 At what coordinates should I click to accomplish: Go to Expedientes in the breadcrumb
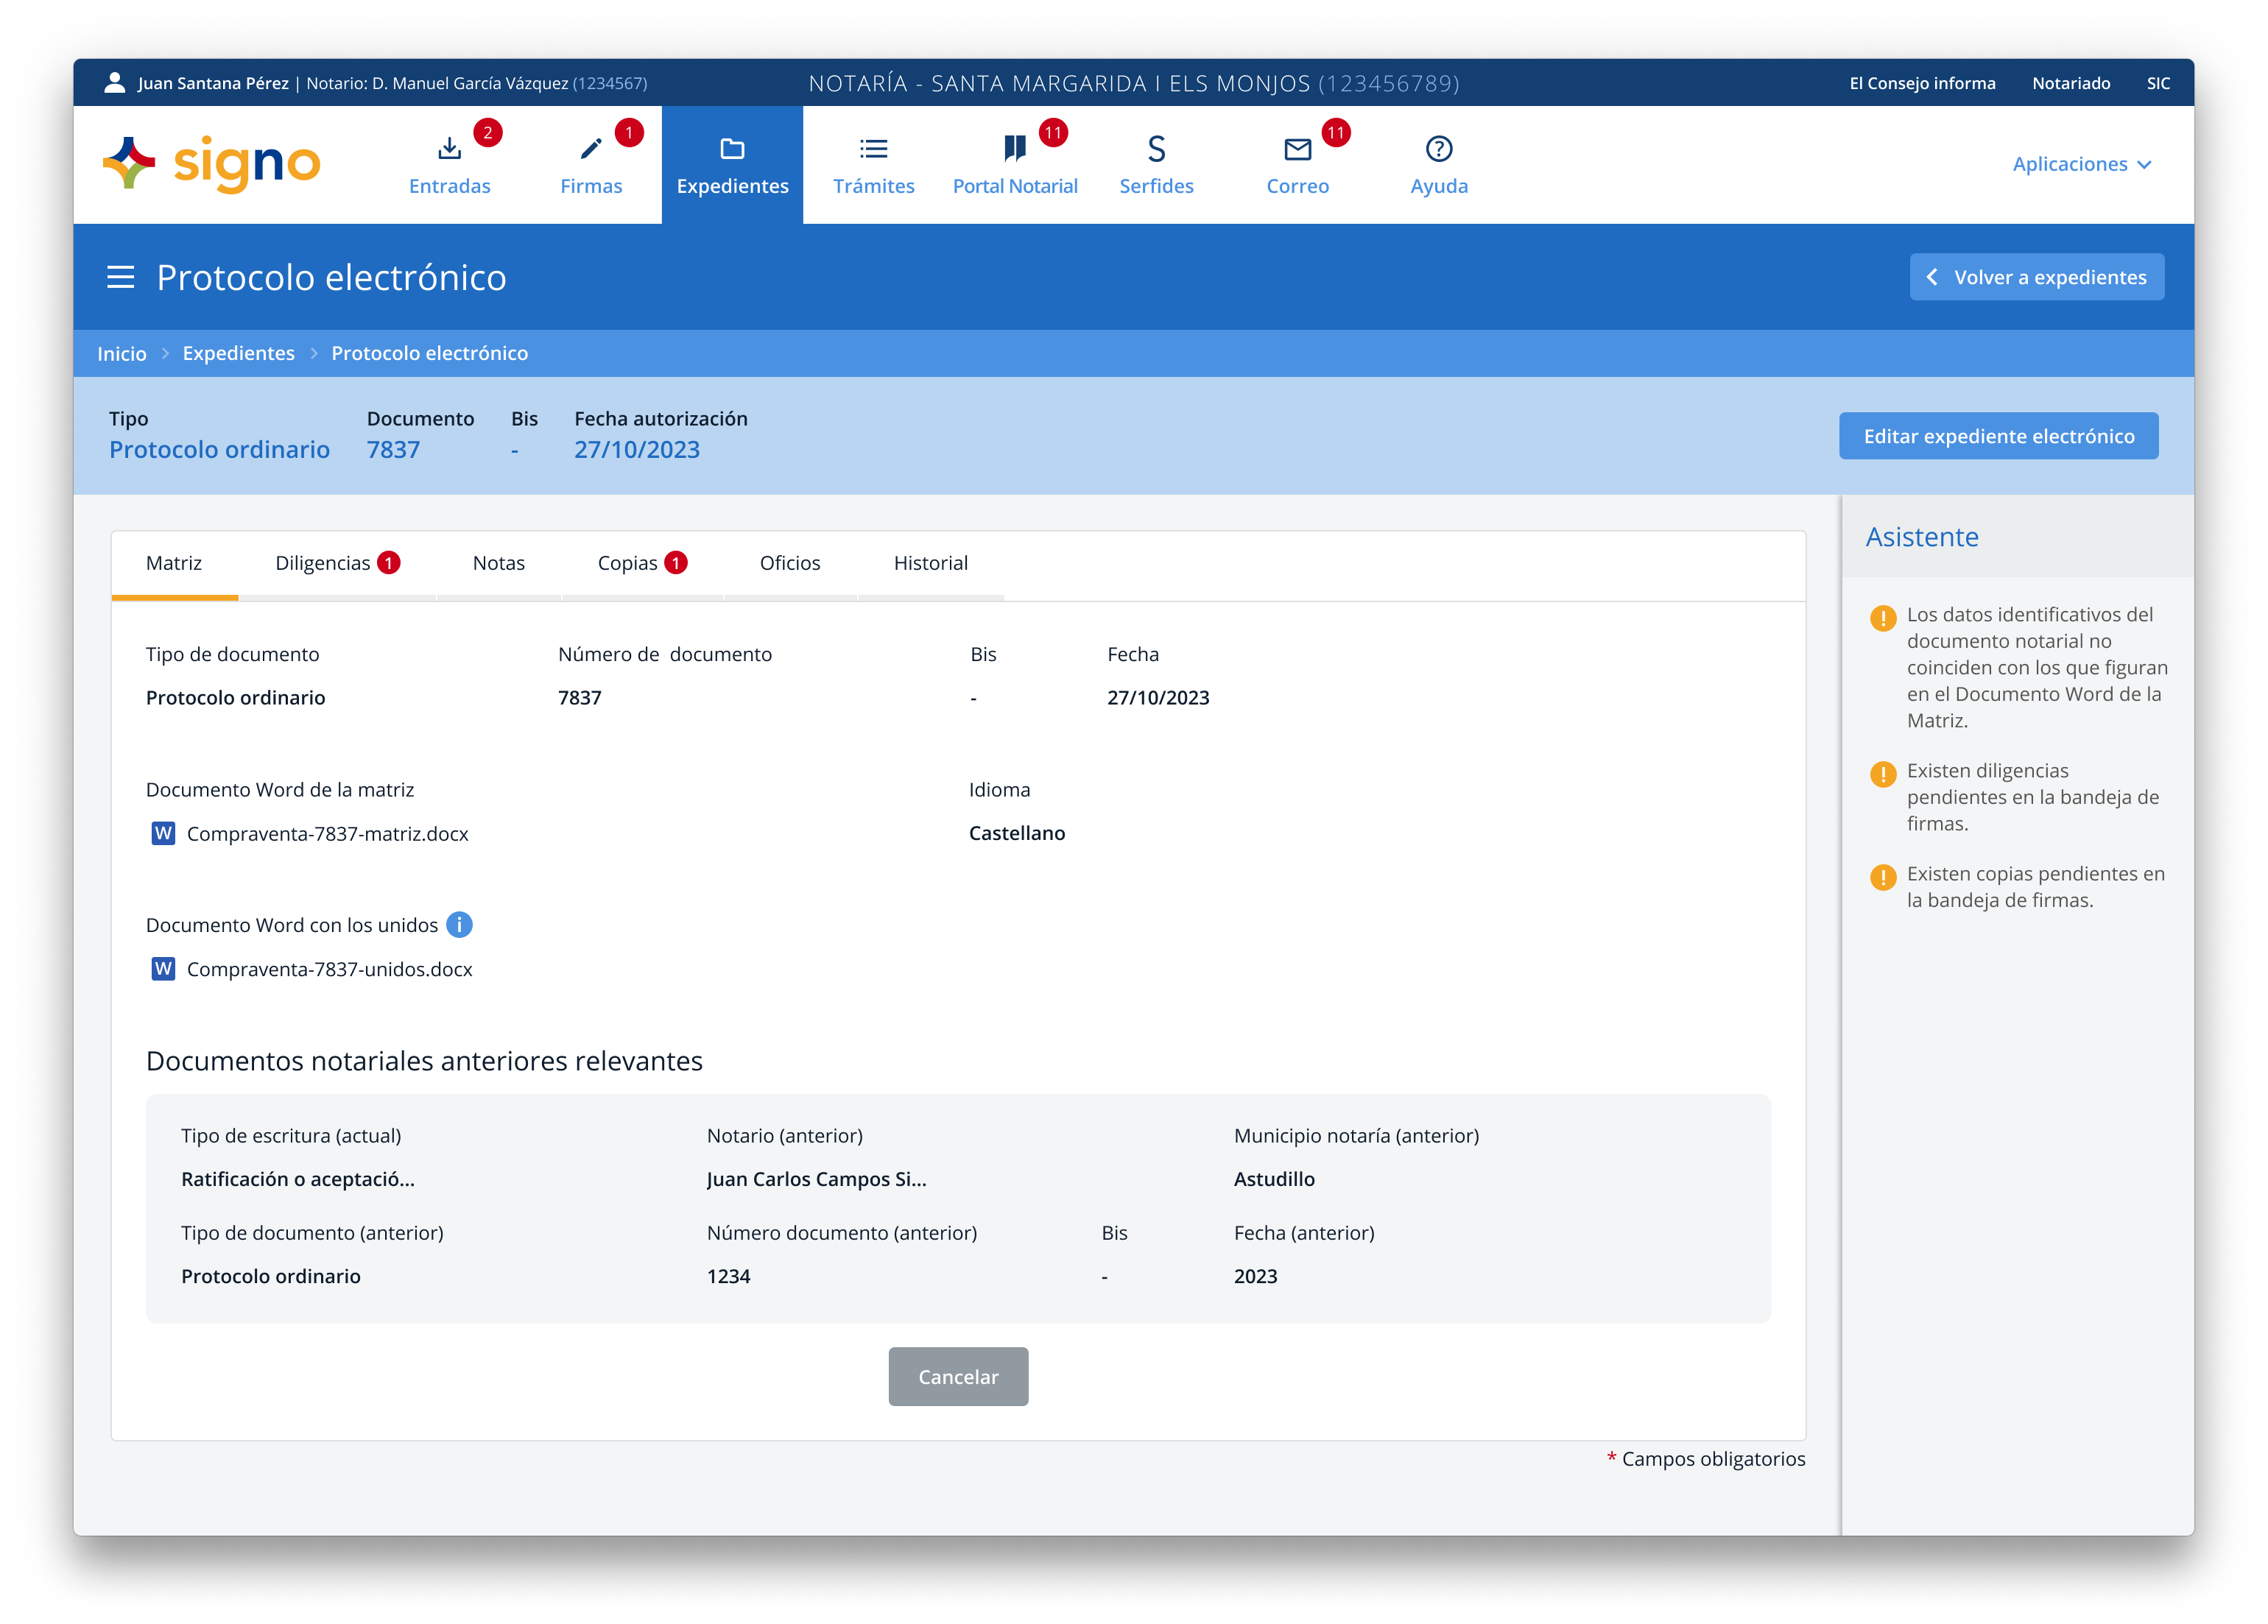pyautogui.click(x=238, y=353)
